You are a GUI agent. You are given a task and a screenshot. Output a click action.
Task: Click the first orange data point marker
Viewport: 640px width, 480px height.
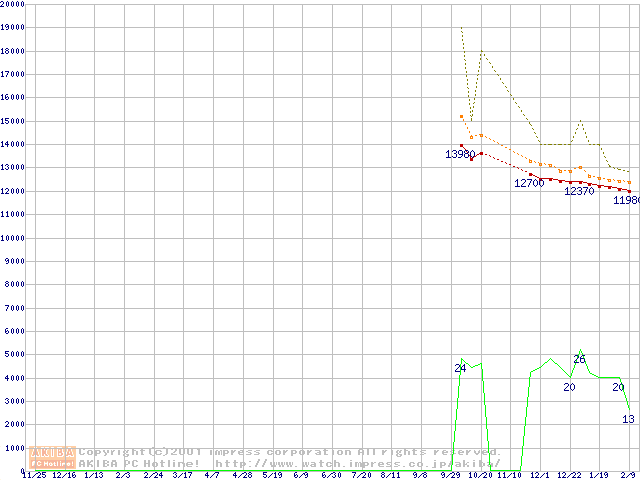(x=461, y=116)
